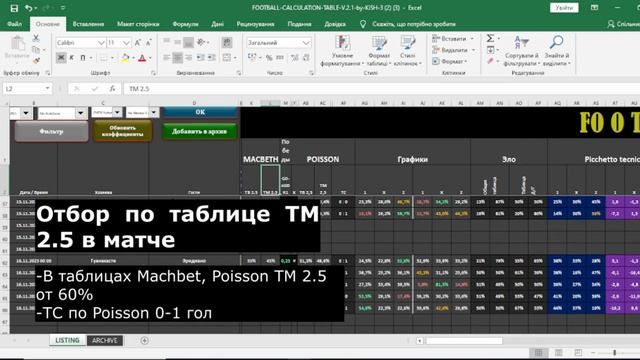Click the percent style icon
This screenshot has width=640, height=360.
(x=269, y=58)
